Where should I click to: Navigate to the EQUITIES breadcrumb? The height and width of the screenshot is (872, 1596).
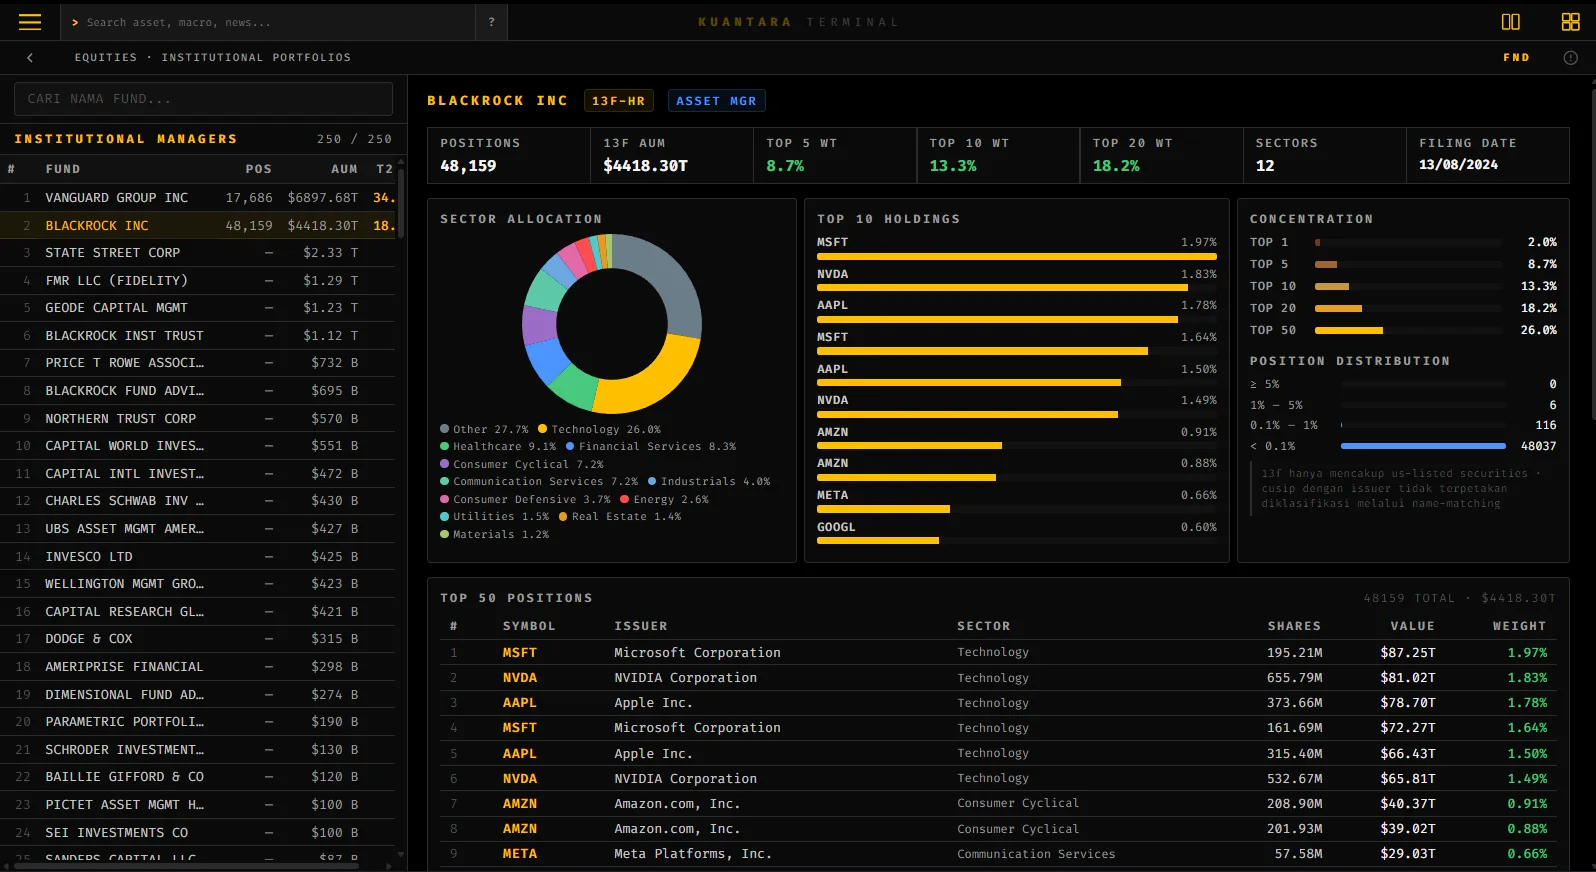tap(105, 58)
